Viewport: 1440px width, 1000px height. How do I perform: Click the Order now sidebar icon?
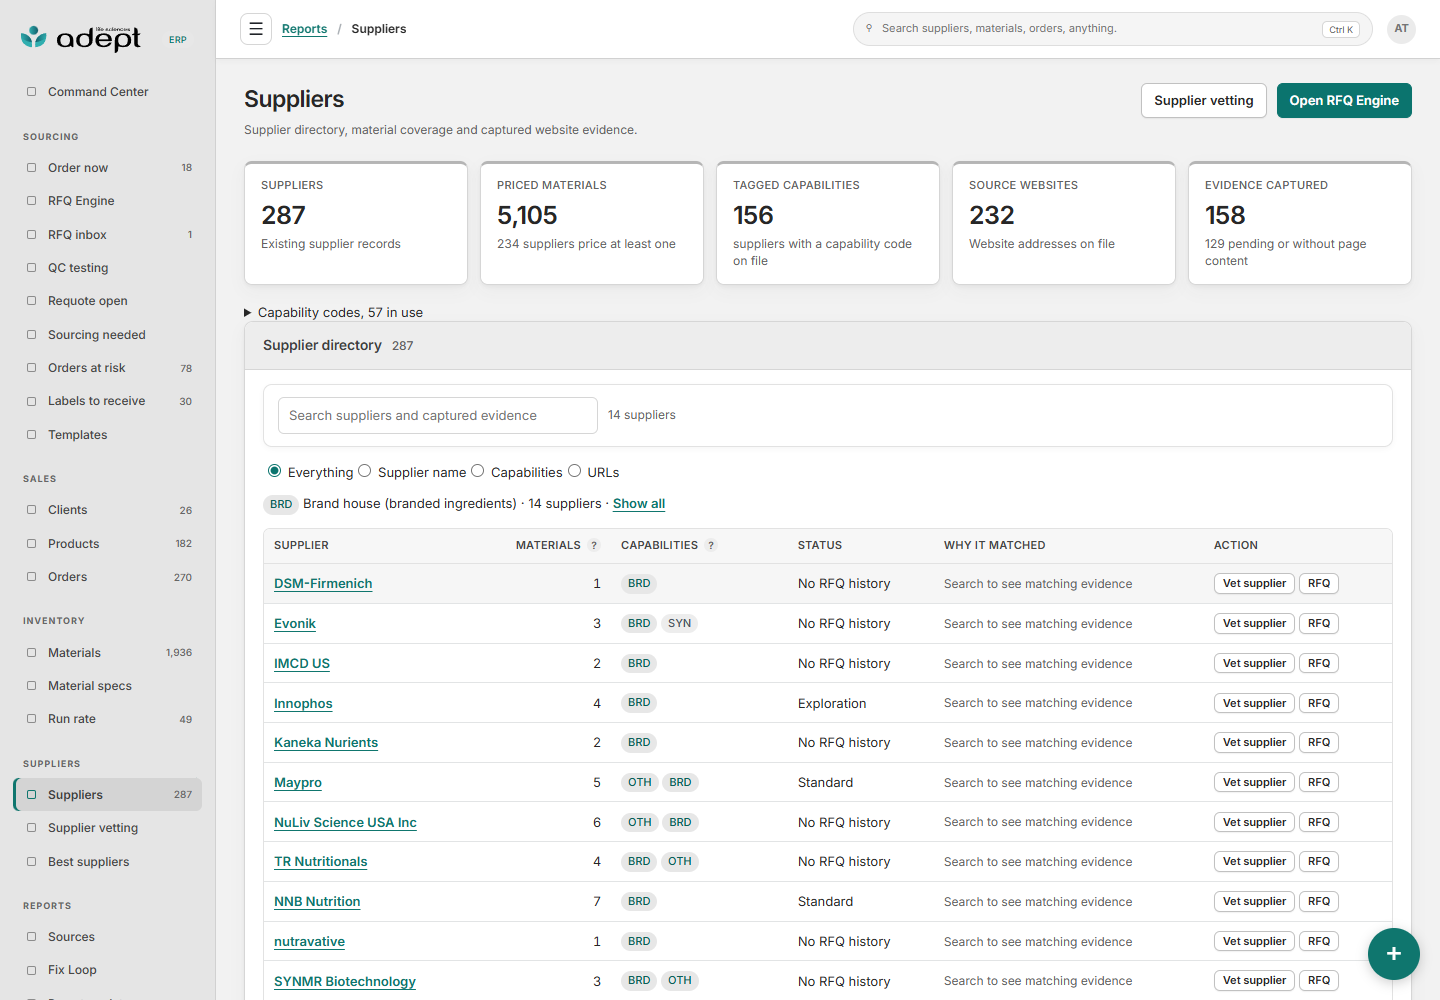point(31,168)
